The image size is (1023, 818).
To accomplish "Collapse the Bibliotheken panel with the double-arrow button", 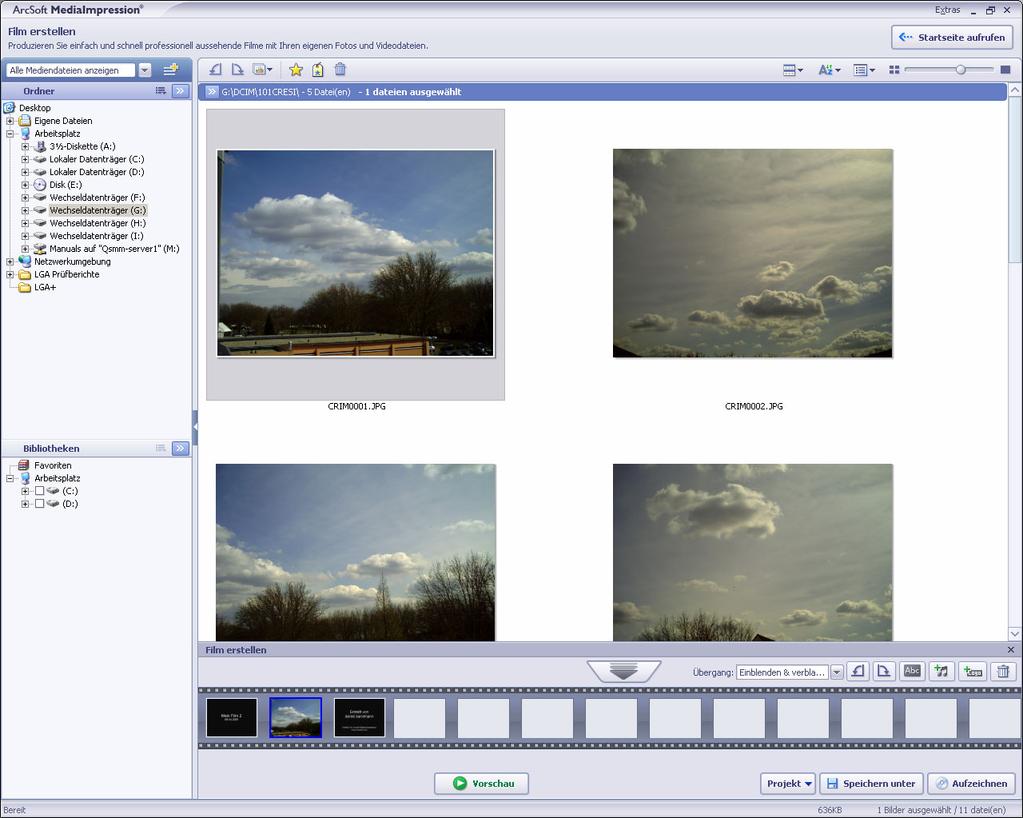I will pyautogui.click(x=181, y=448).
